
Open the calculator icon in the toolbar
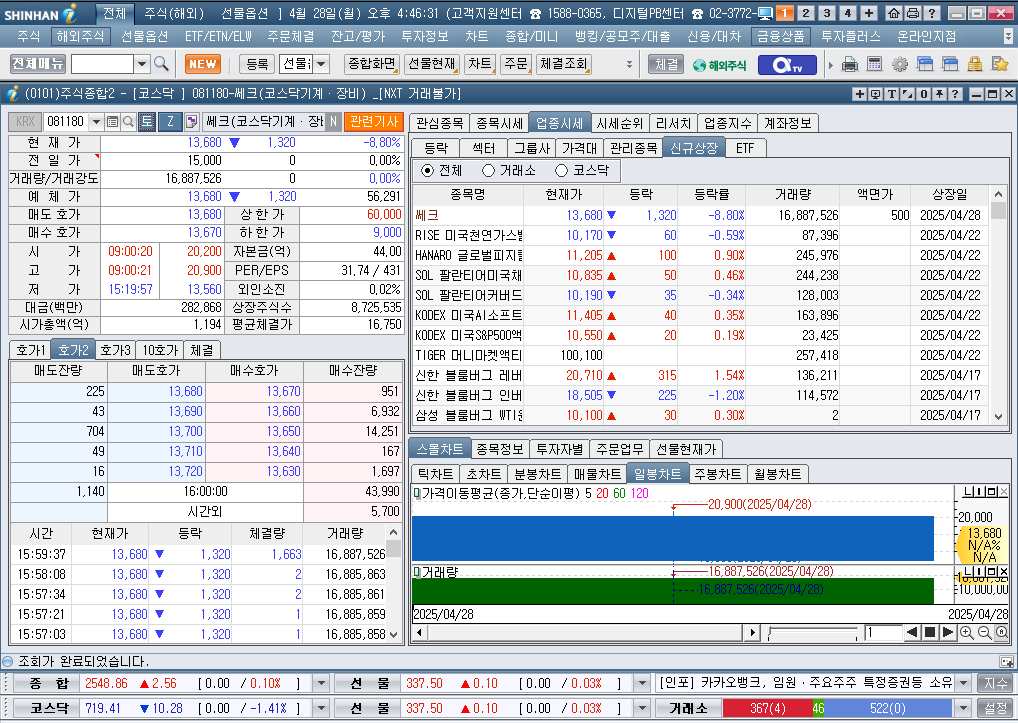875,64
